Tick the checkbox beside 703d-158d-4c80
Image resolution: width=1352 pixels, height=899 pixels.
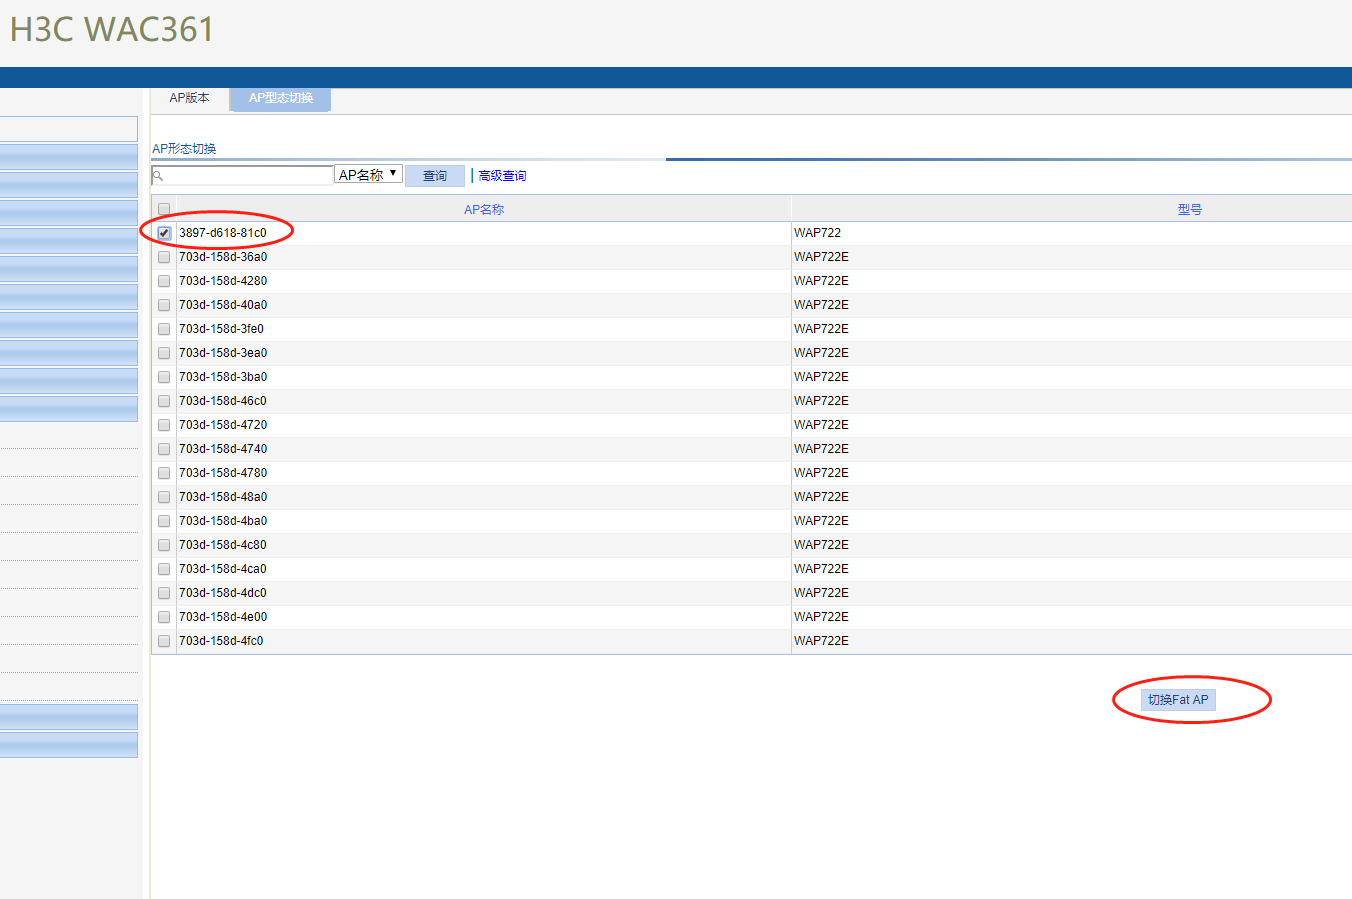(164, 545)
